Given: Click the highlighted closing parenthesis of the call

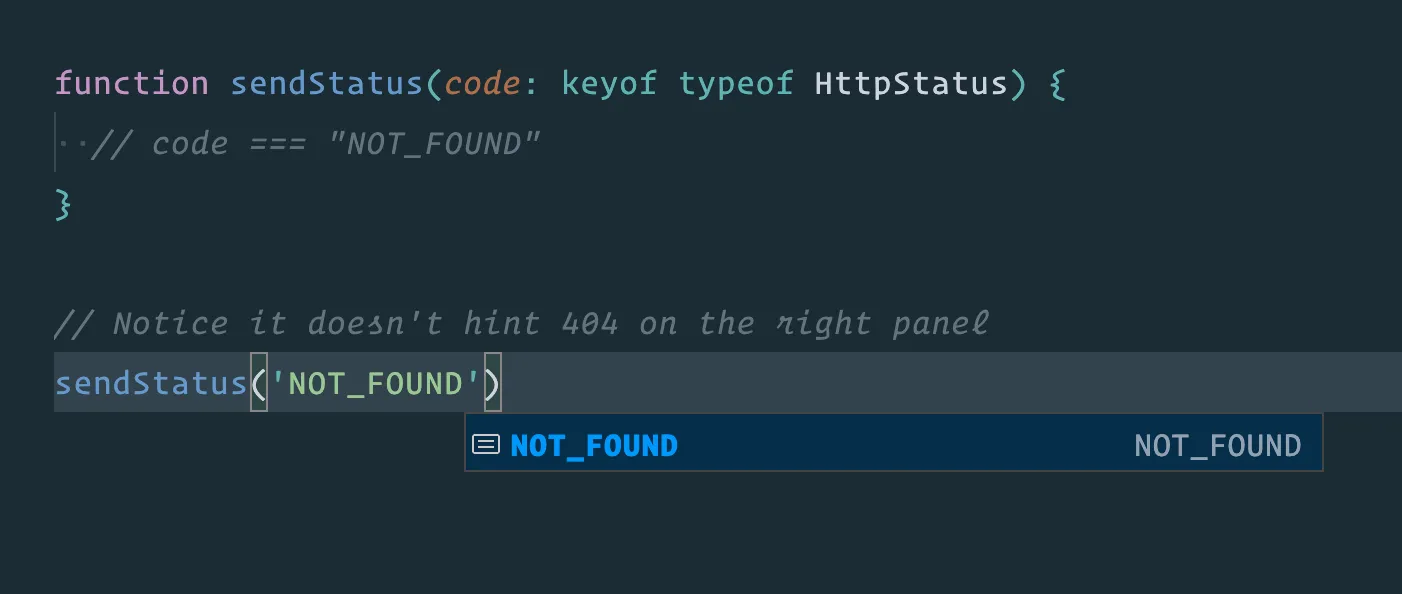Looking at the screenshot, I should (492, 383).
